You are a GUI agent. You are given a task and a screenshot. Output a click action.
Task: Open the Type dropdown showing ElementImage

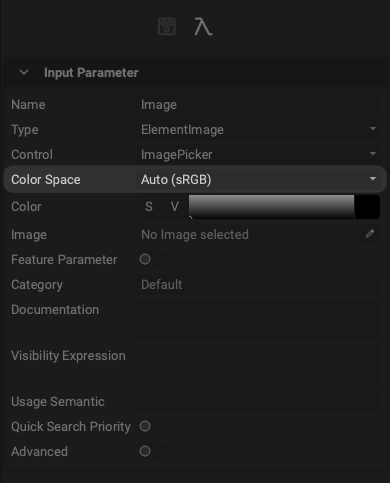[x=258, y=130]
